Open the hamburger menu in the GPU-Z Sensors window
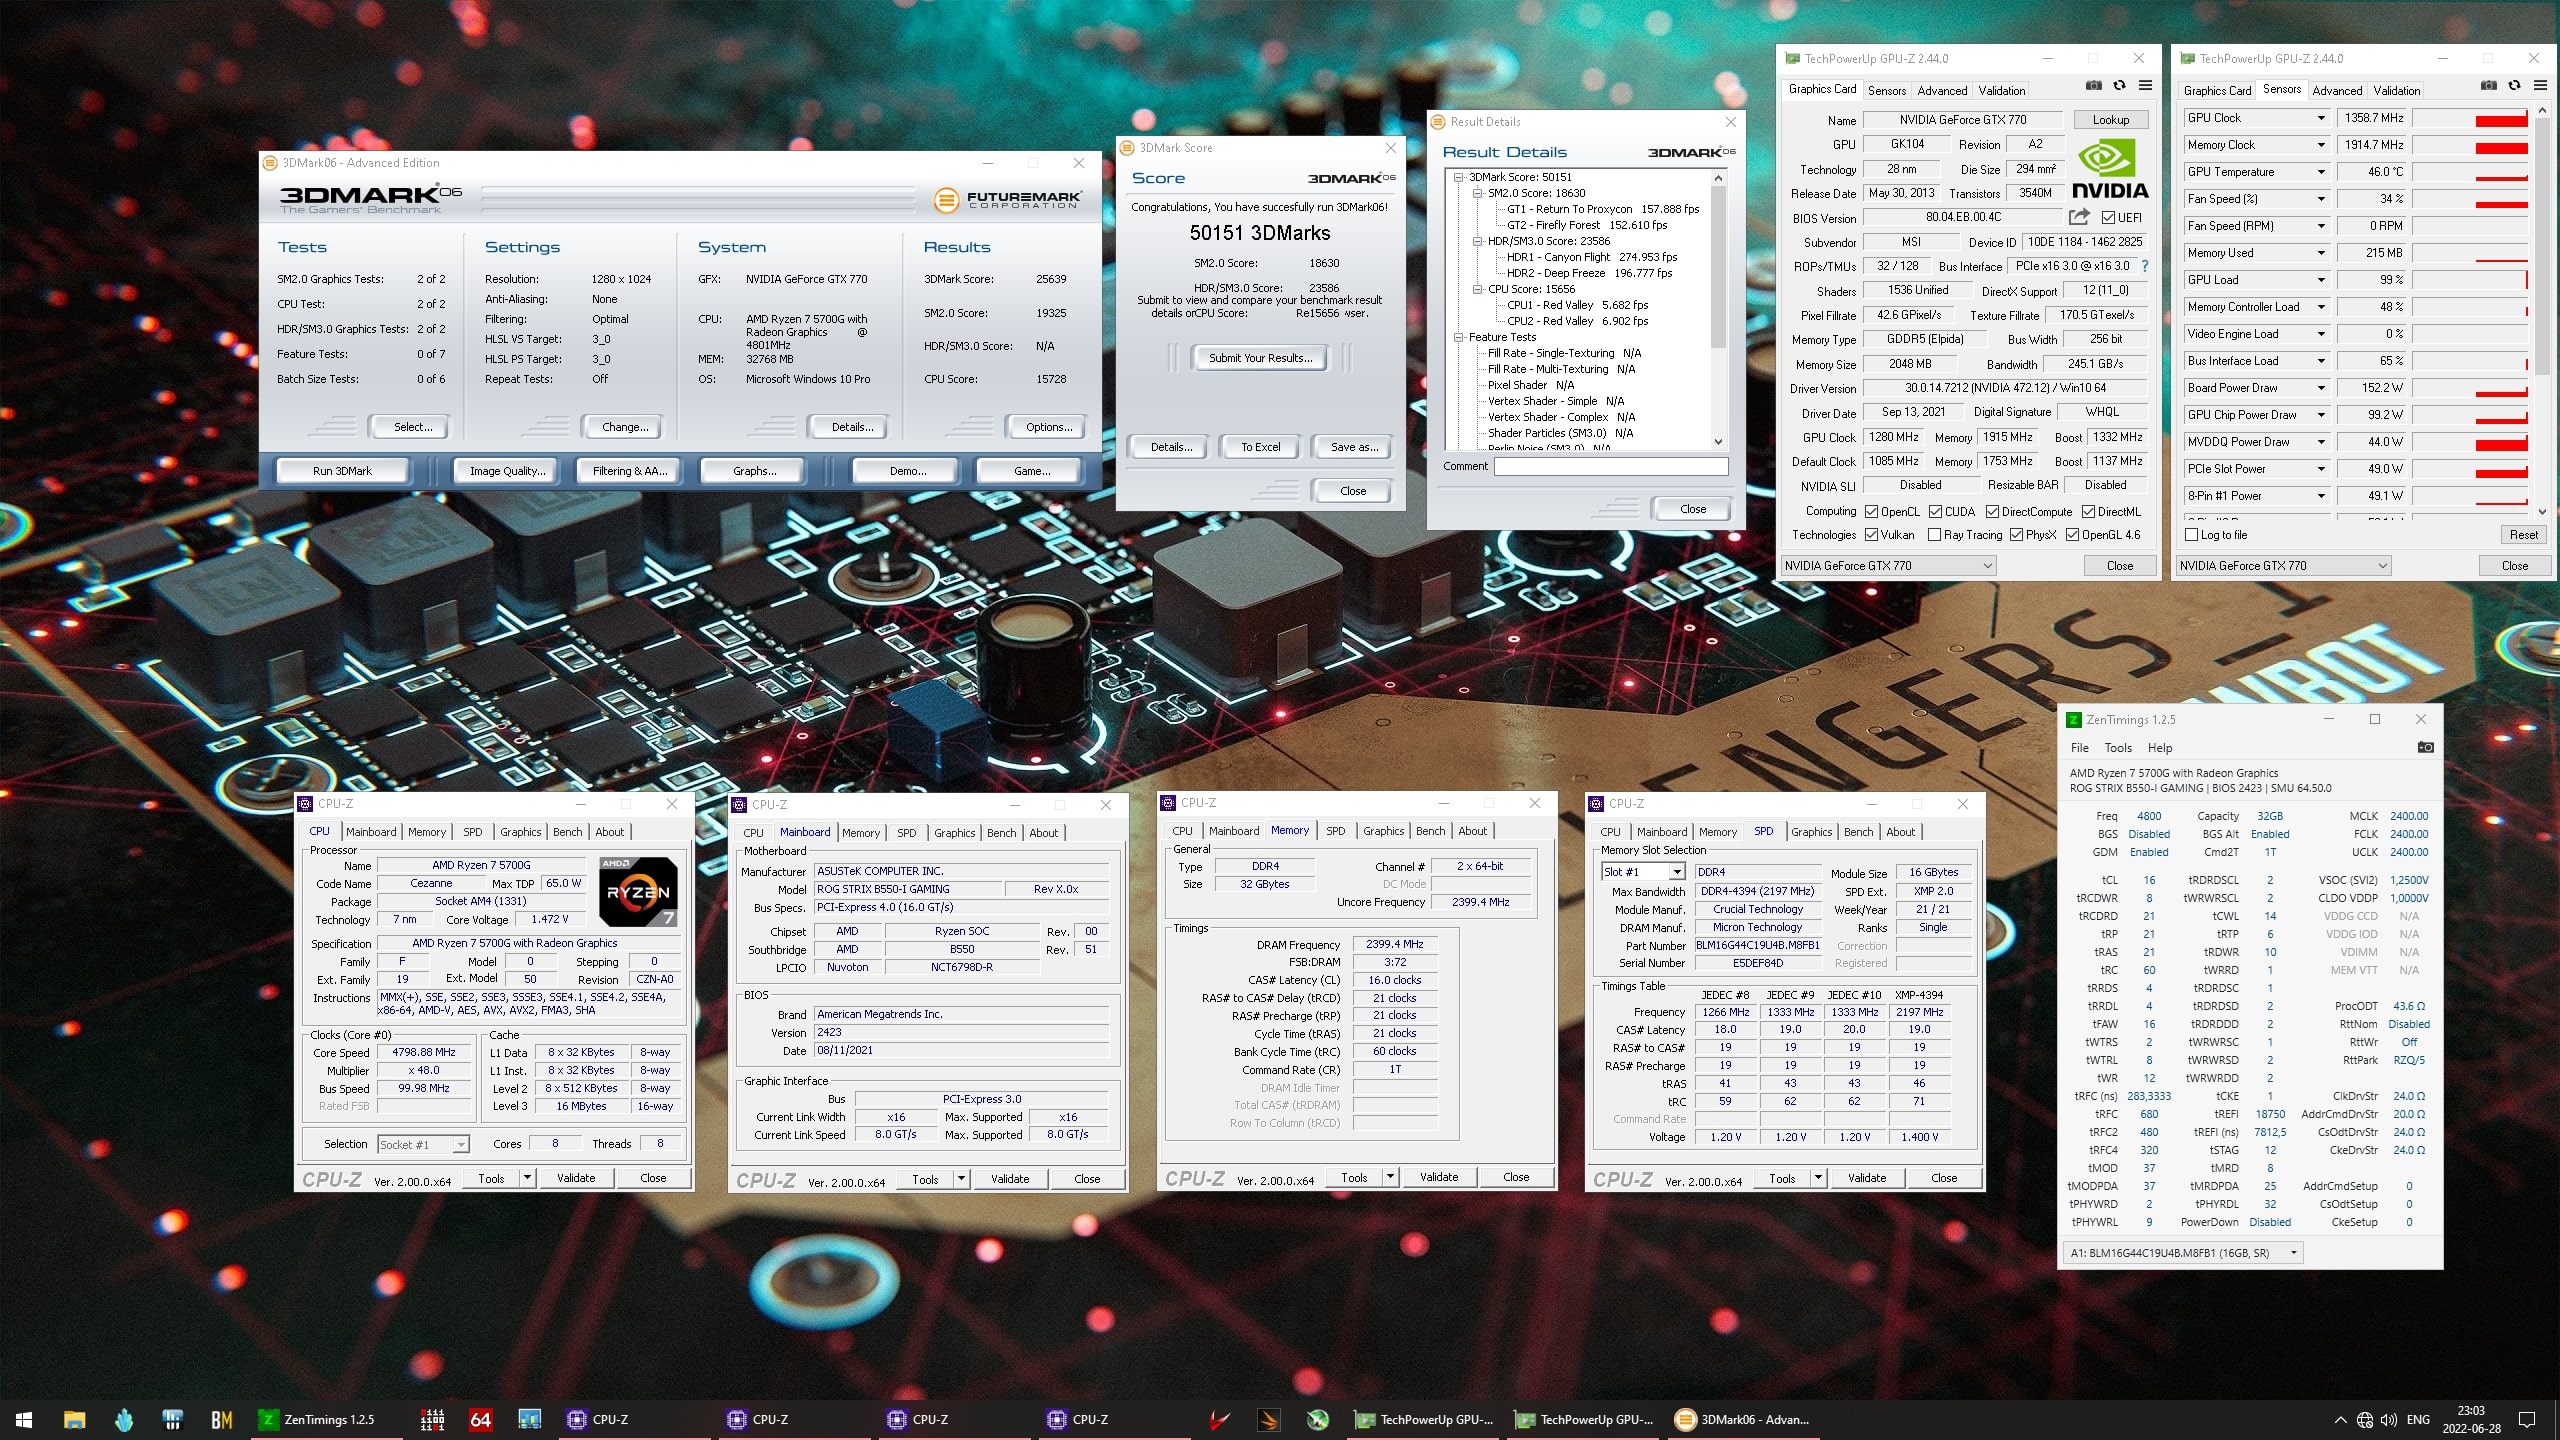Image resolution: width=2560 pixels, height=1440 pixels. [2540, 86]
